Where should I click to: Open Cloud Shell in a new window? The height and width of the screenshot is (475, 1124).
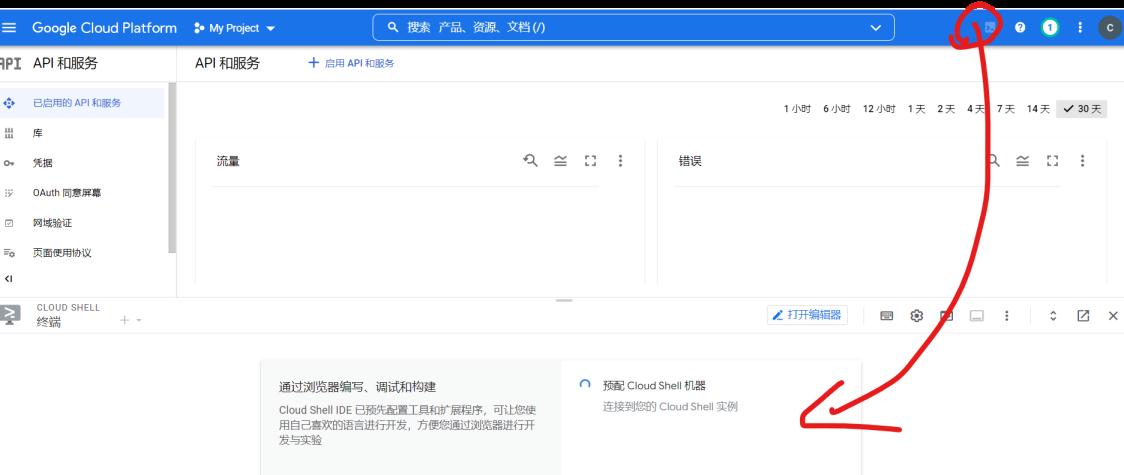1083,316
